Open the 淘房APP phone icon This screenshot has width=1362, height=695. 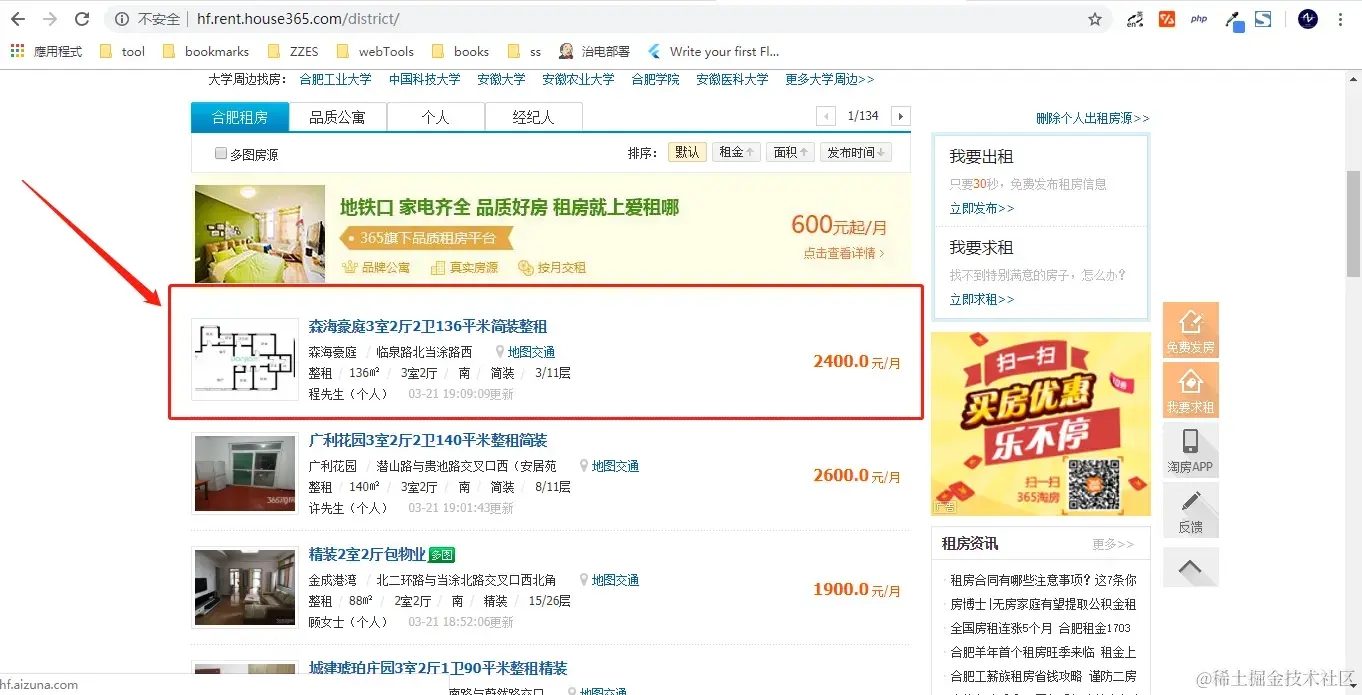click(x=1190, y=449)
